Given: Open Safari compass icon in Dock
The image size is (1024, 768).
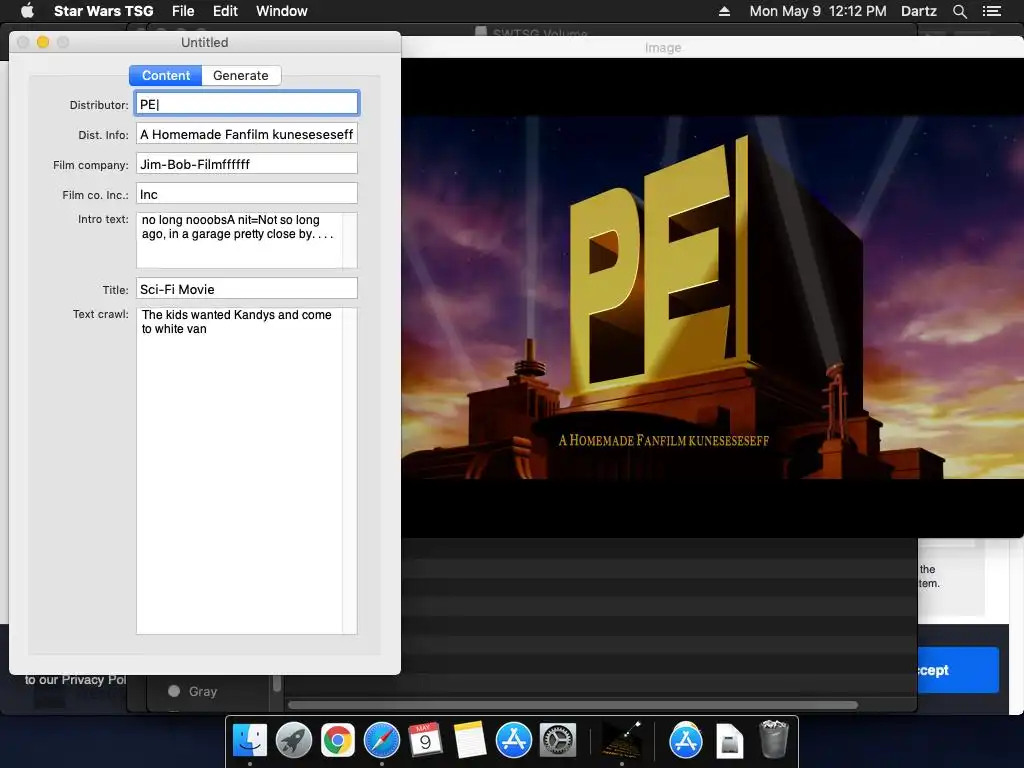Looking at the screenshot, I should point(381,741).
